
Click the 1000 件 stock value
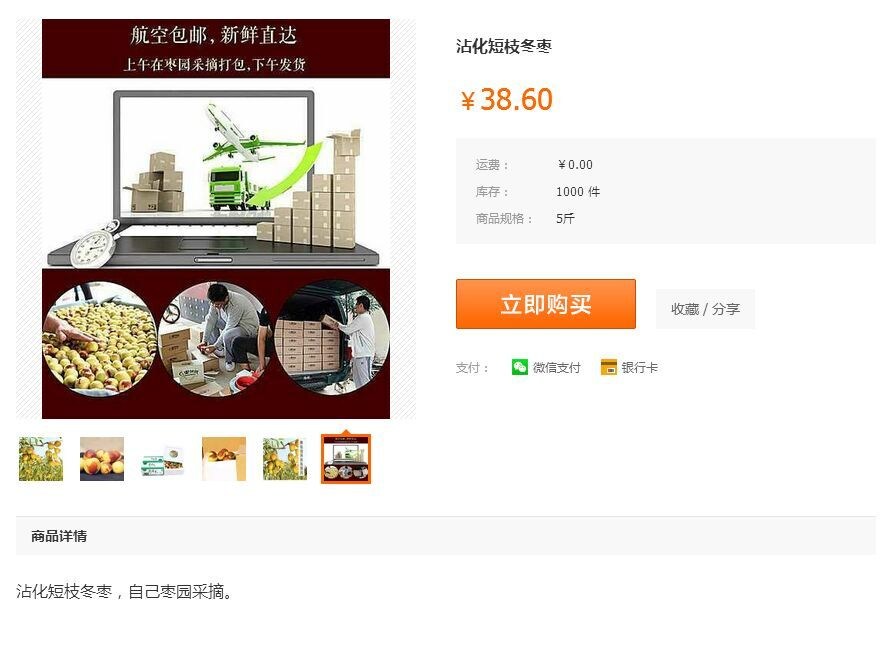tap(578, 192)
